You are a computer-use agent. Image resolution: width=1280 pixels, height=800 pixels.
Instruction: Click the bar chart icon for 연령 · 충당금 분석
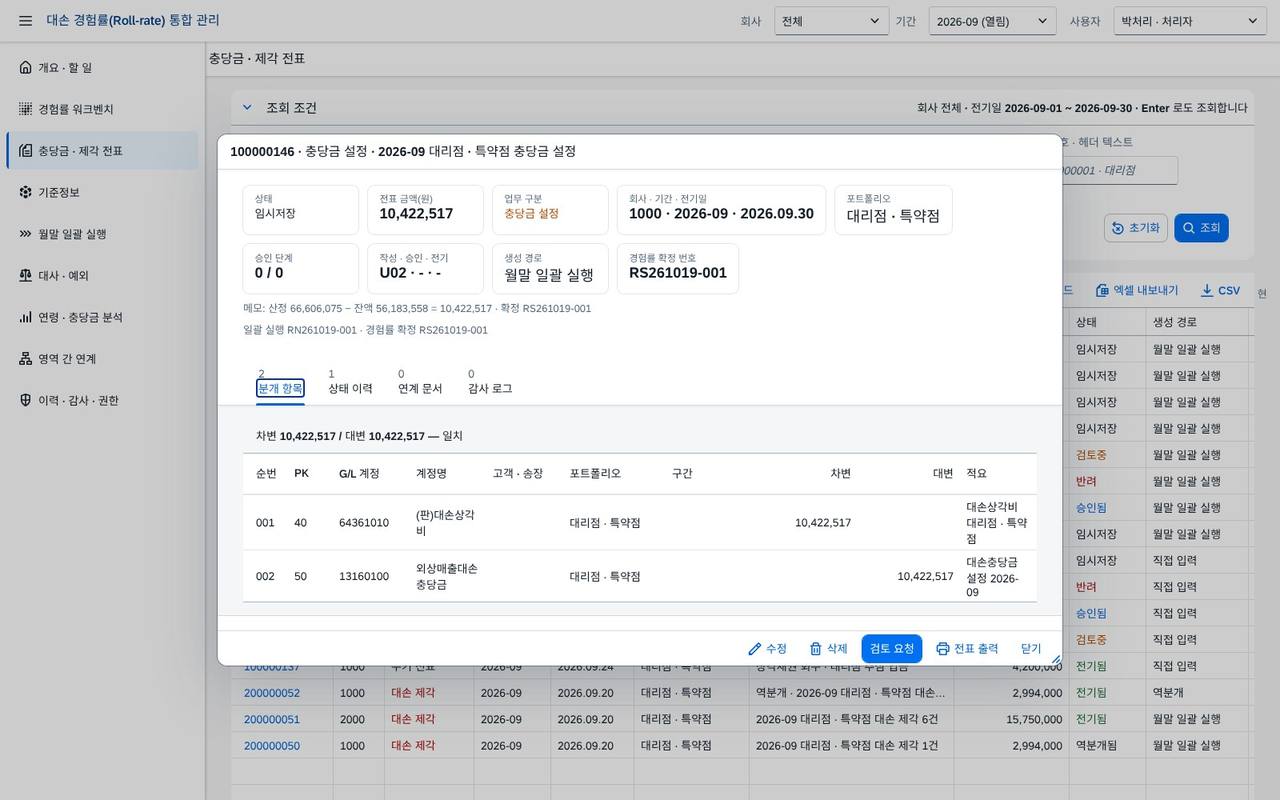[26, 317]
